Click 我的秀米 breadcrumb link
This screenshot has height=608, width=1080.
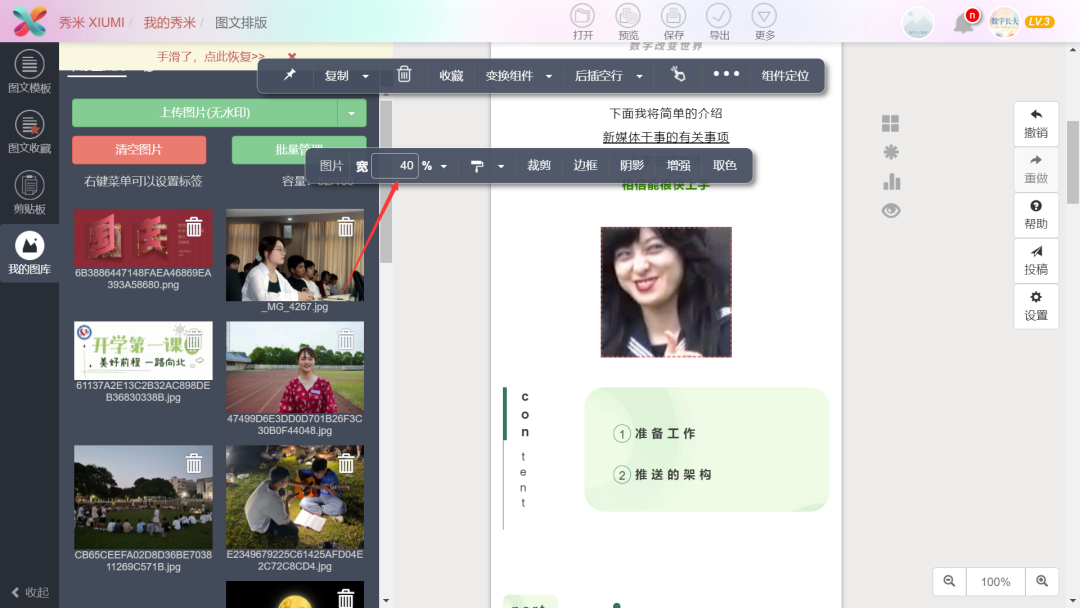(x=169, y=23)
